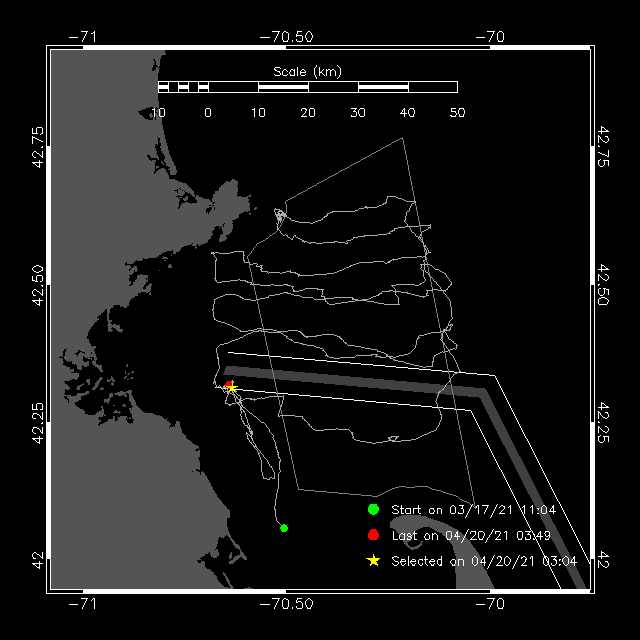640x640 pixels.
Task: Click the Start on 03/17/21 11:04 text
Action: (473, 510)
